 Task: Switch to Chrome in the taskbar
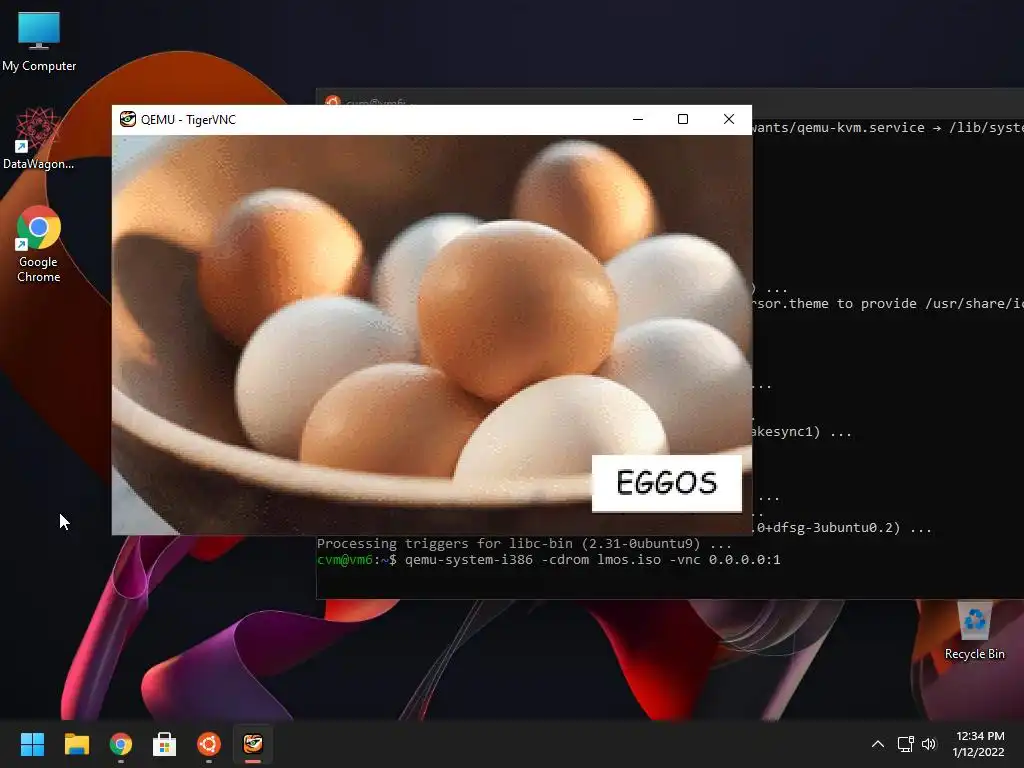pos(121,744)
